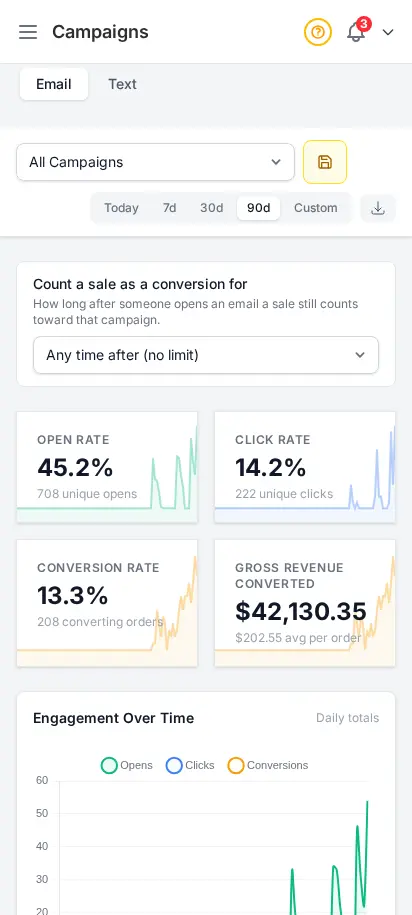Click the '$202.55 avg per order' text

click(x=298, y=638)
